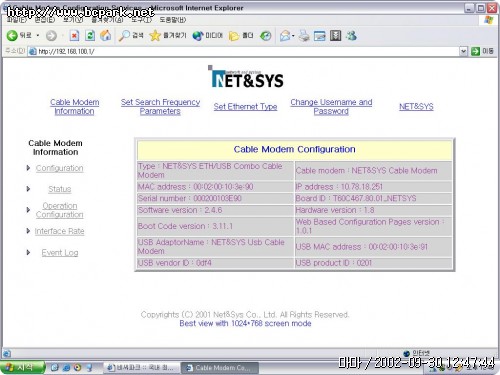This screenshot has height=375, width=500.
Task: Refresh the page with green arrows icon
Action: (x=90, y=35)
